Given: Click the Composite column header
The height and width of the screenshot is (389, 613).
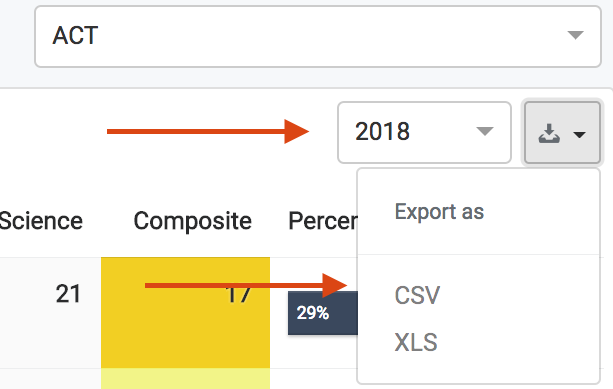Looking at the screenshot, I should click(x=192, y=221).
